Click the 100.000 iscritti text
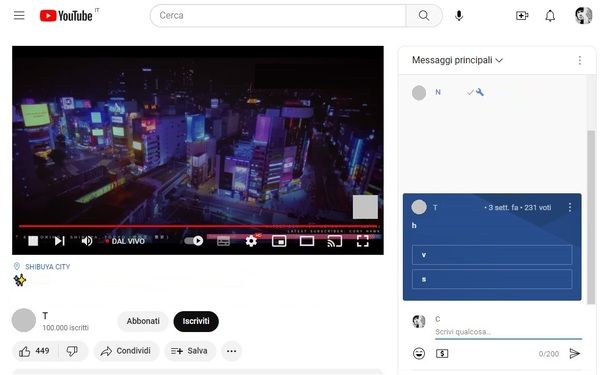The width and height of the screenshot is (610, 375). (65, 328)
